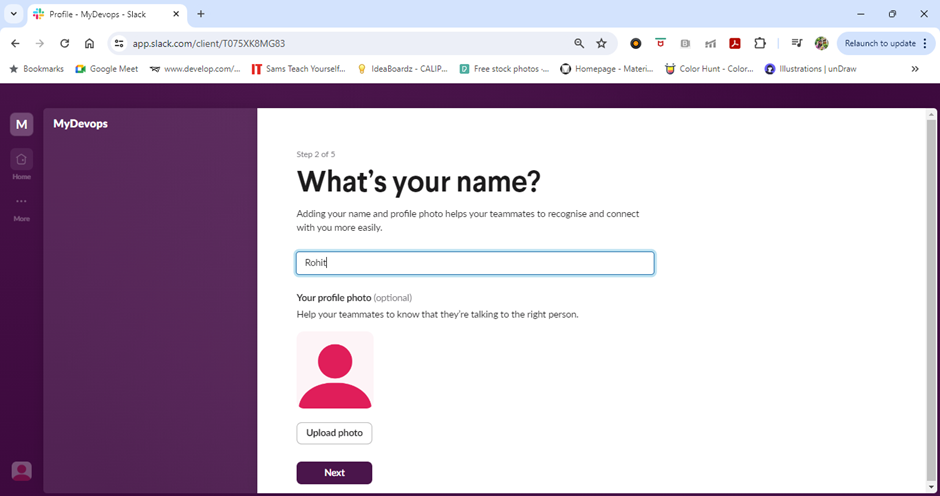The image size is (940, 496).
Task: Minimize the browser window
Action: [861, 14]
